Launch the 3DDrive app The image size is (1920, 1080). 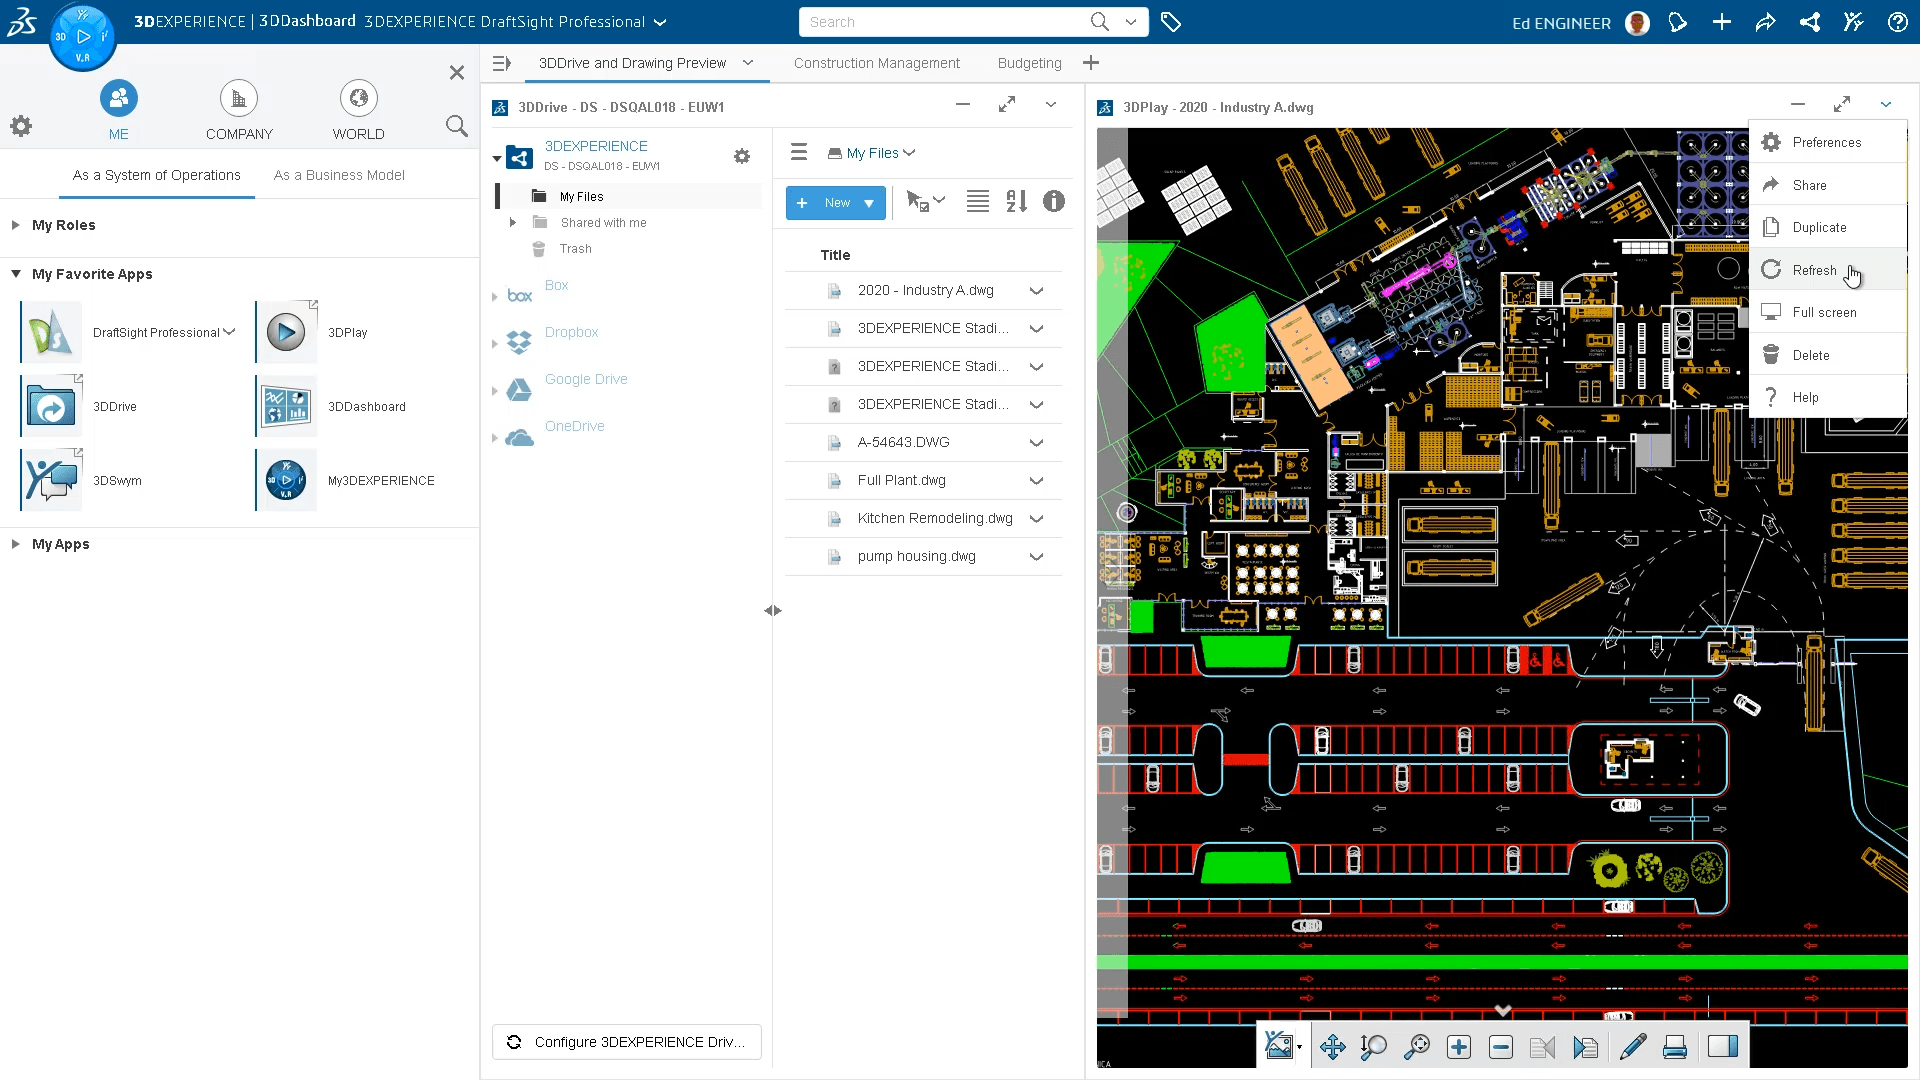tap(52, 406)
